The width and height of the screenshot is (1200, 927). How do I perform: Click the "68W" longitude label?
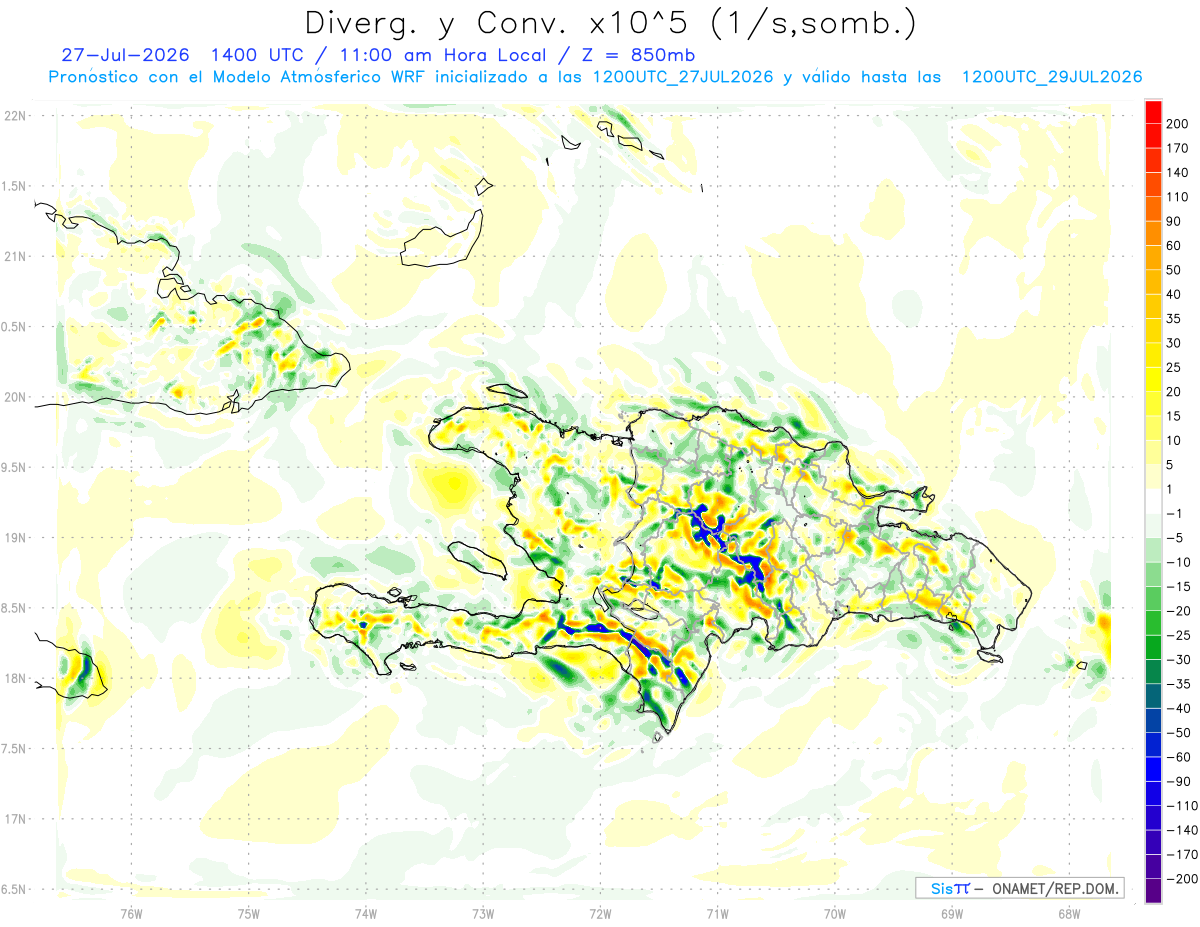coord(1069,914)
